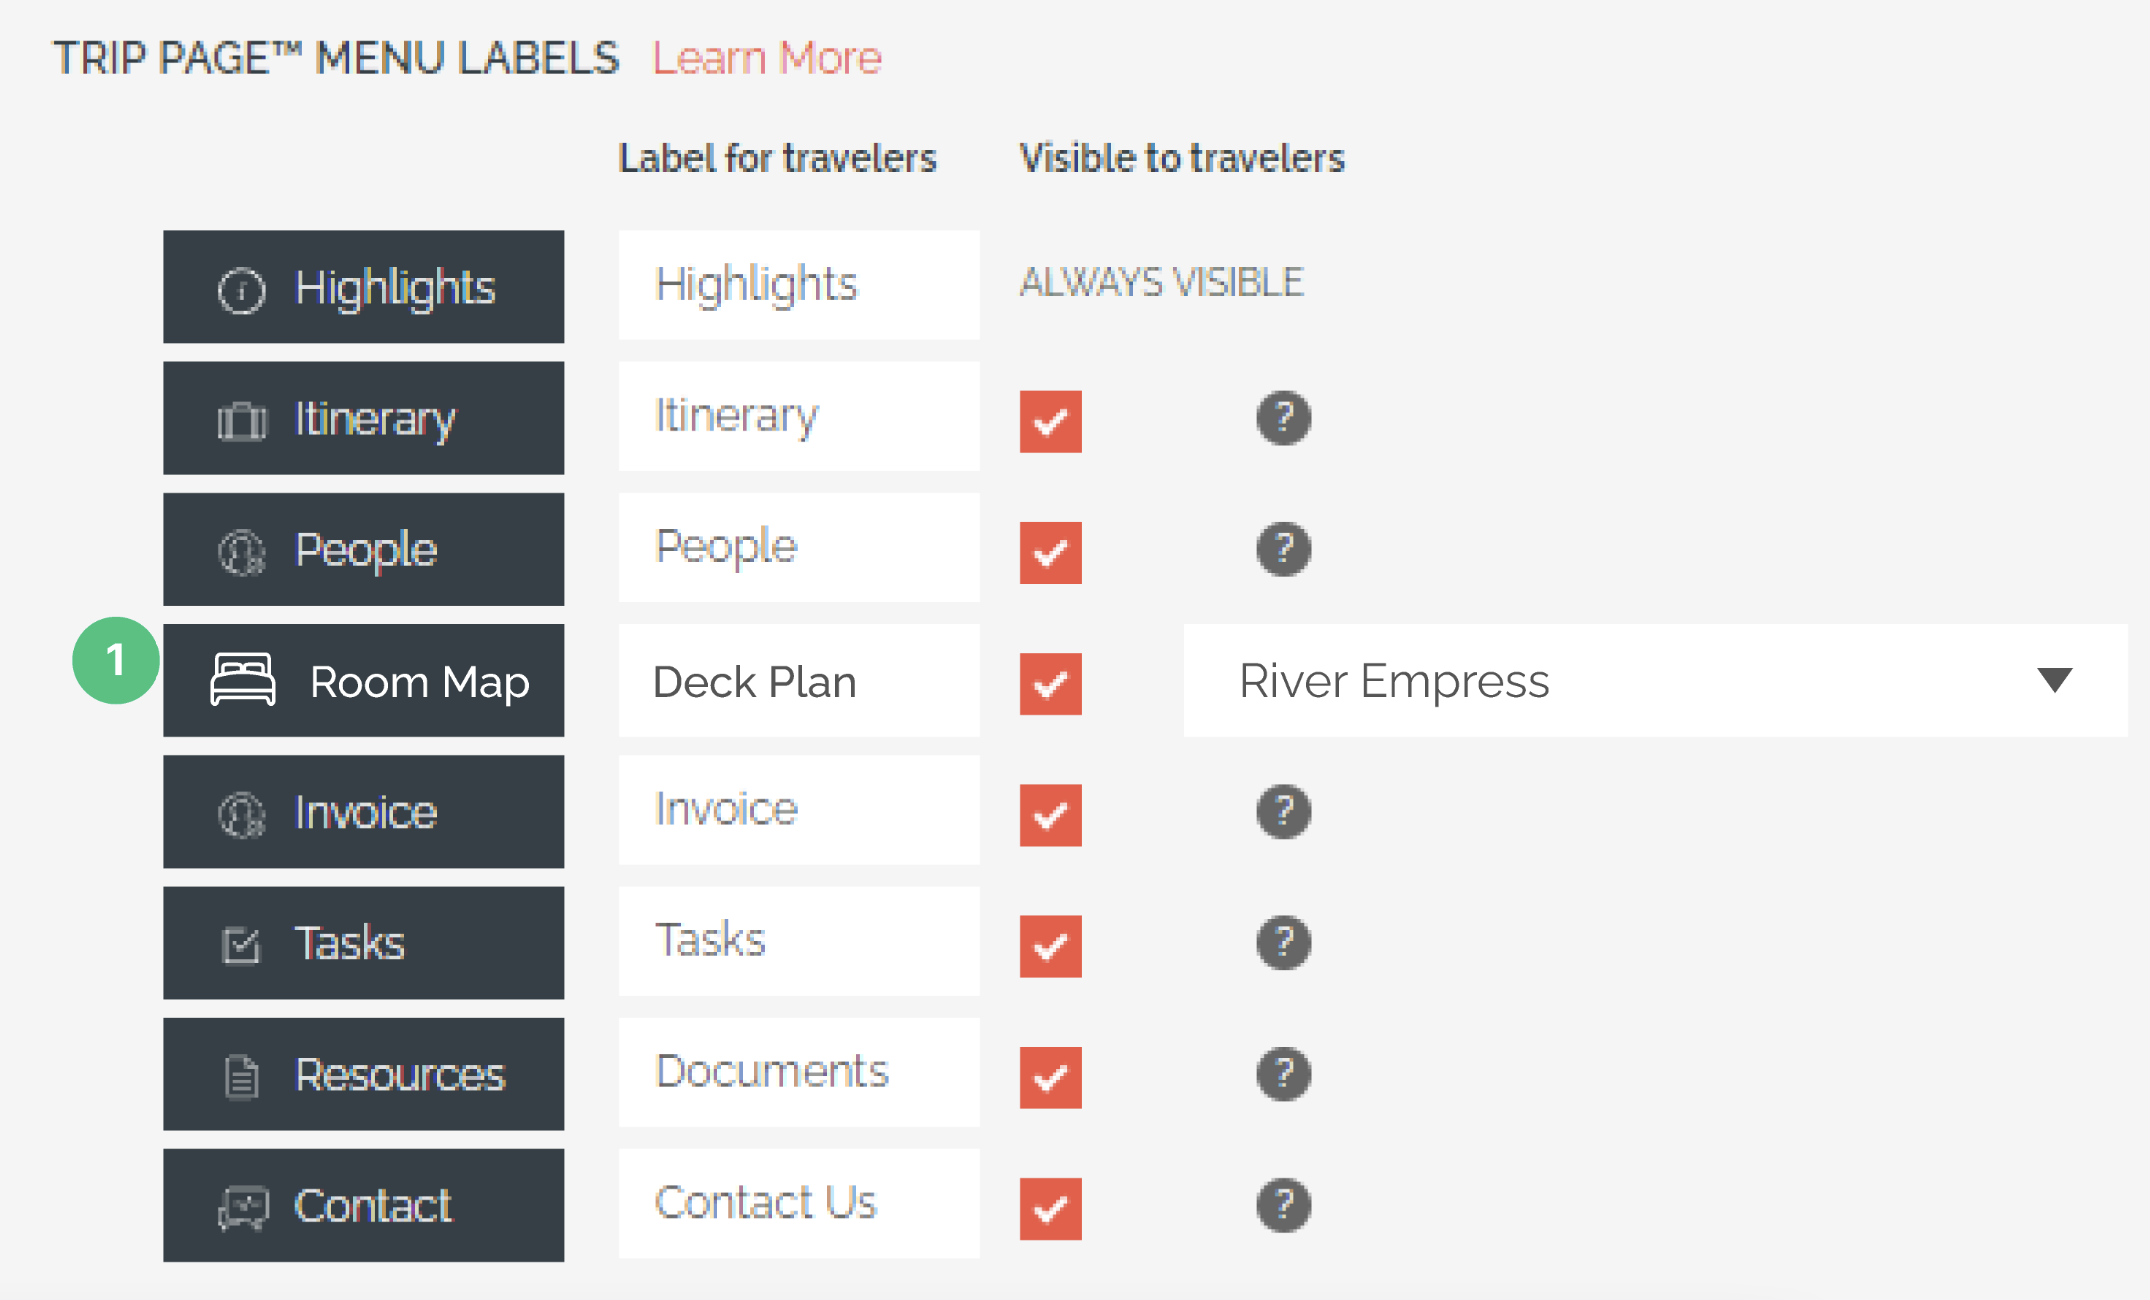Screen dimensions: 2150x1300
Task: Click the help icon for Itinerary
Action: point(1284,418)
